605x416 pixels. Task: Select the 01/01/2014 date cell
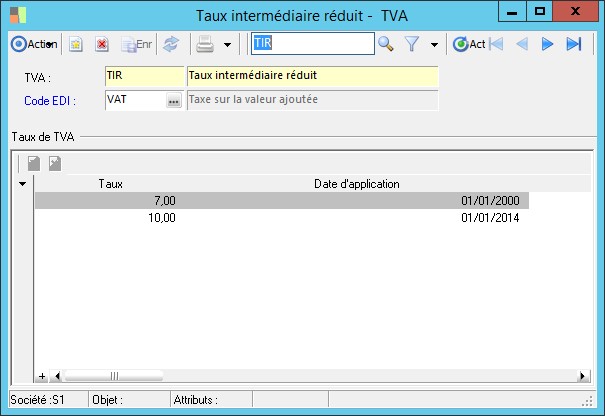pos(490,218)
